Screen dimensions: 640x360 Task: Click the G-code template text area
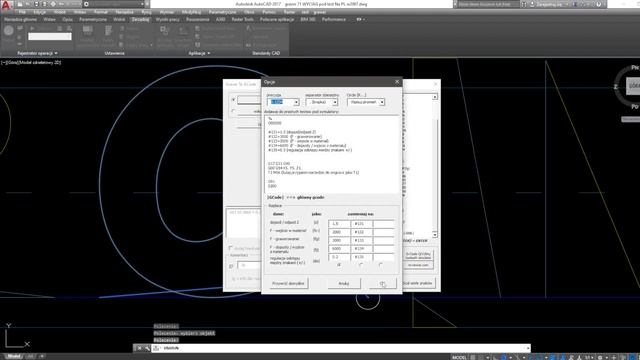pyautogui.click(x=332, y=154)
